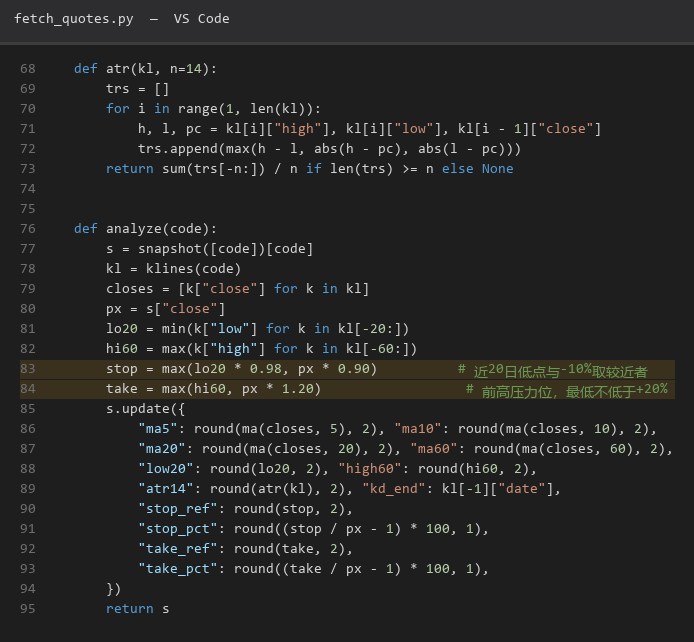Click the fetch_quotes.py title text
The height and width of the screenshot is (642, 694).
click(73, 19)
